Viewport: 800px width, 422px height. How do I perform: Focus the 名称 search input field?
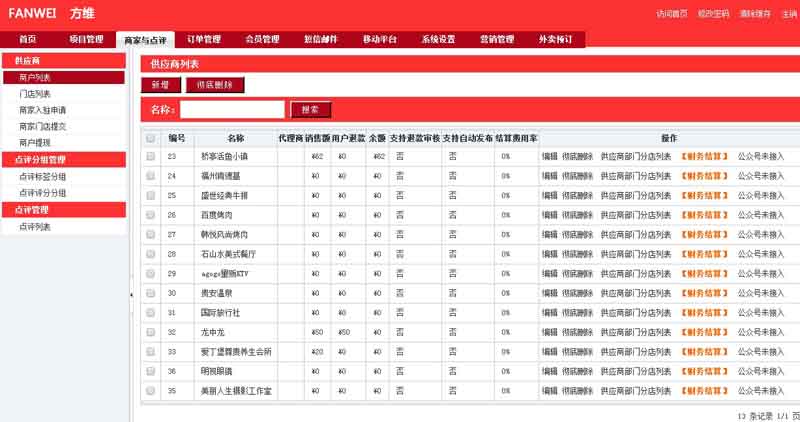(232, 109)
